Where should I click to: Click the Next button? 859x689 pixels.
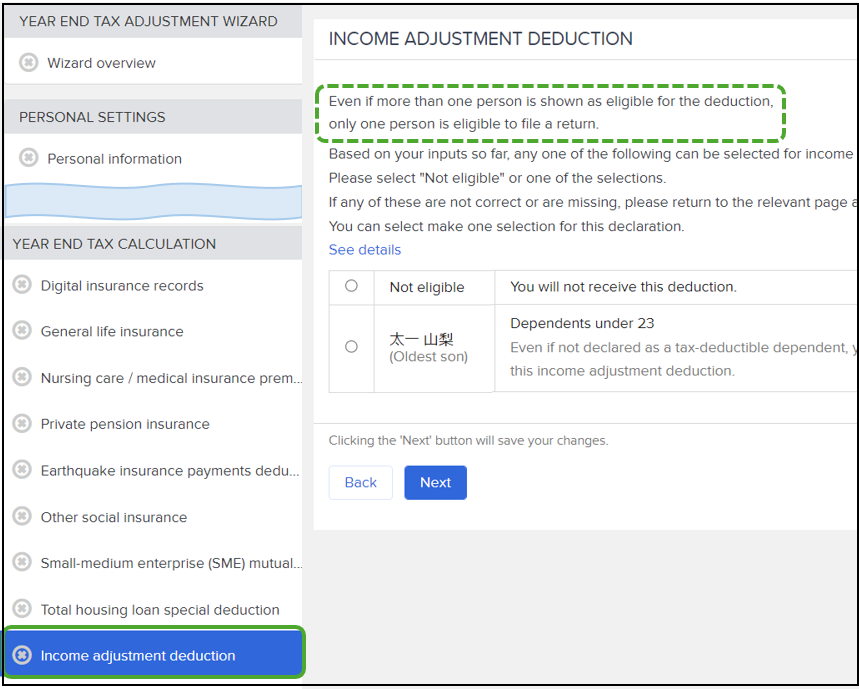436,483
